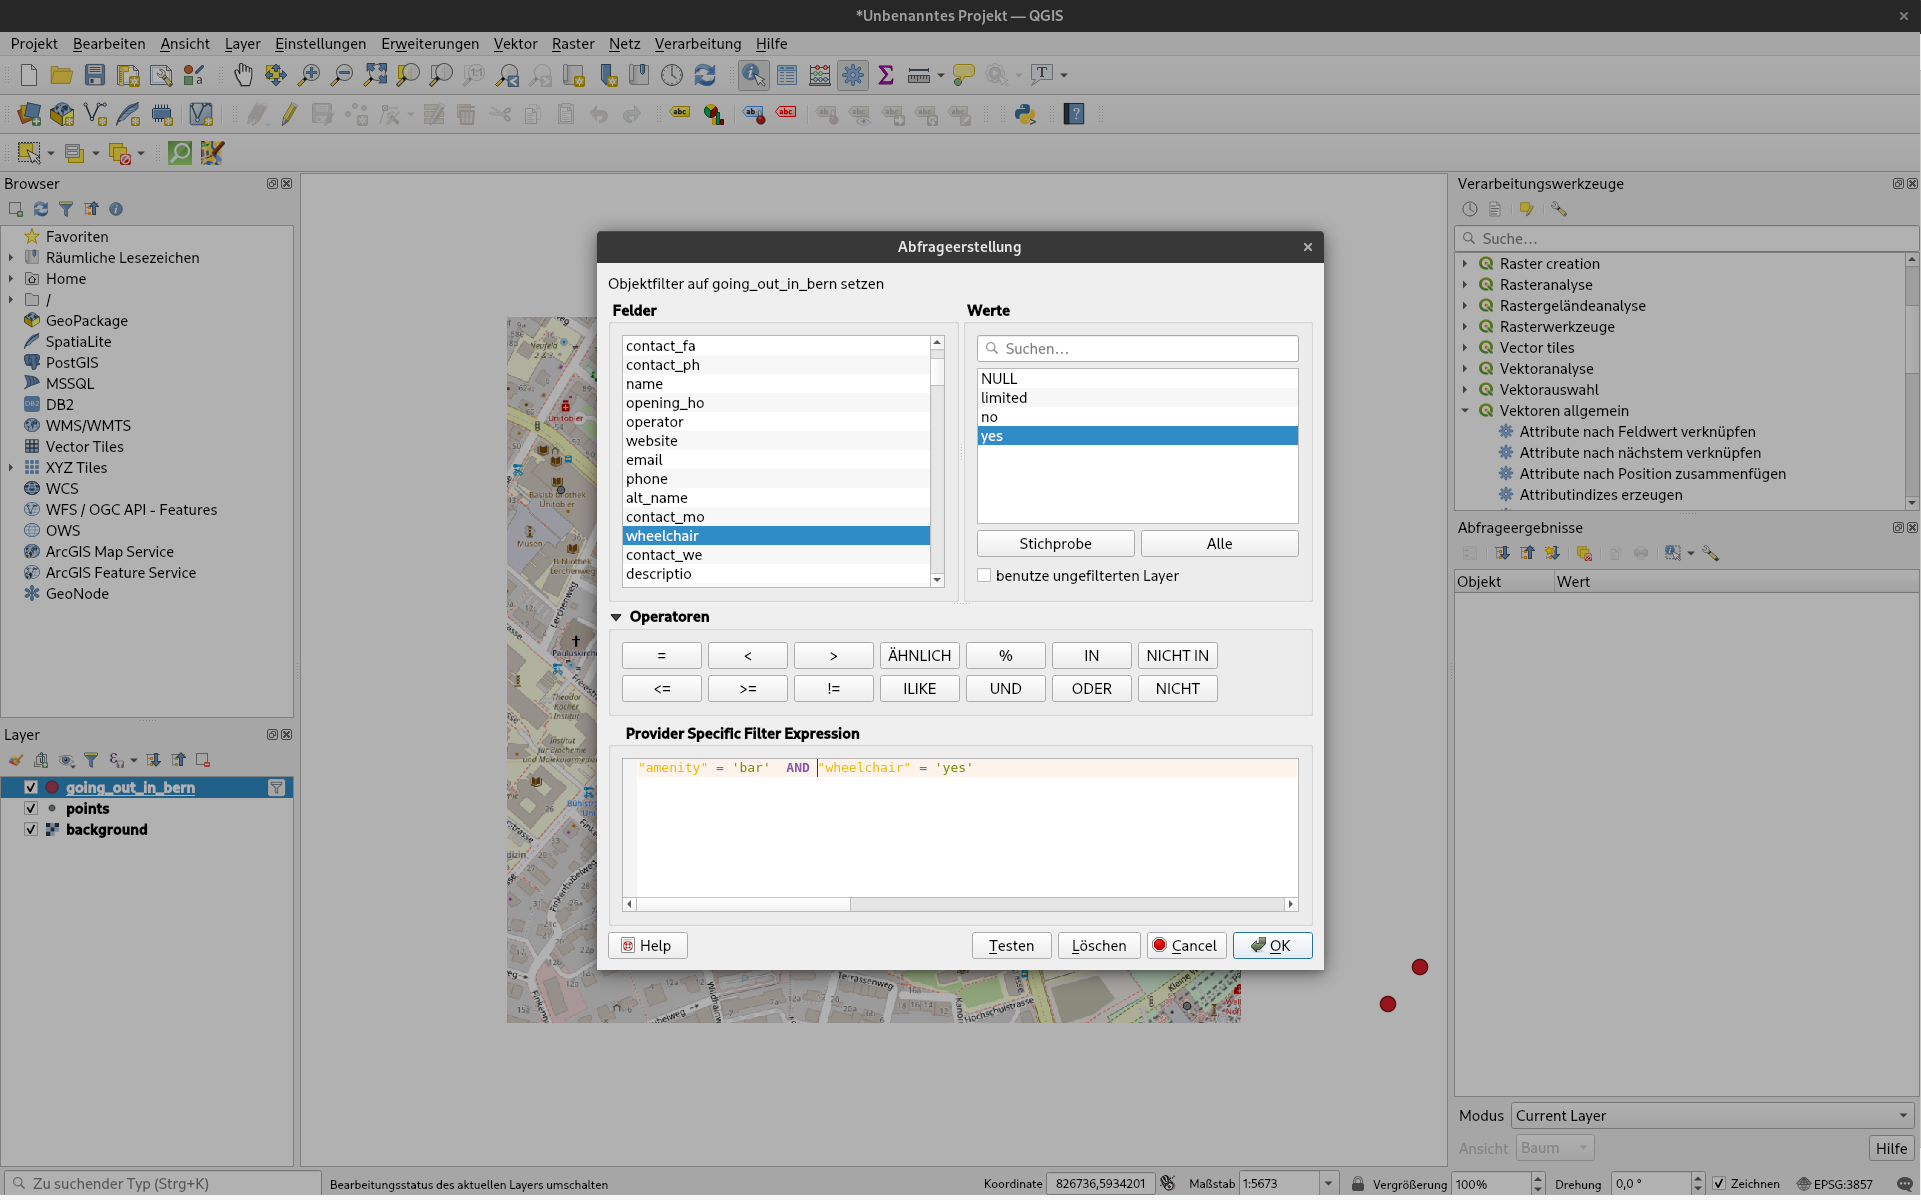This screenshot has width=1921, height=1200.
Task: Click the Zoom In magnifier tool
Action: 309,75
